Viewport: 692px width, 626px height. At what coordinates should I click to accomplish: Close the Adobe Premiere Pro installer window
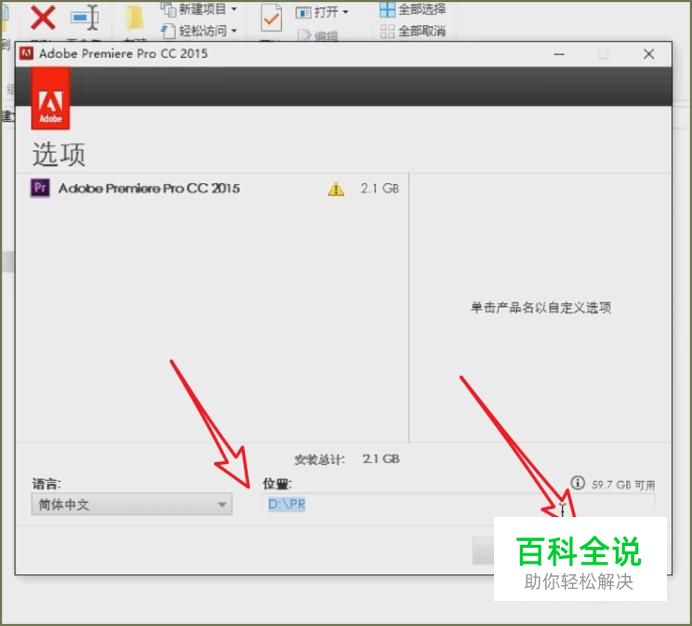click(x=649, y=54)
